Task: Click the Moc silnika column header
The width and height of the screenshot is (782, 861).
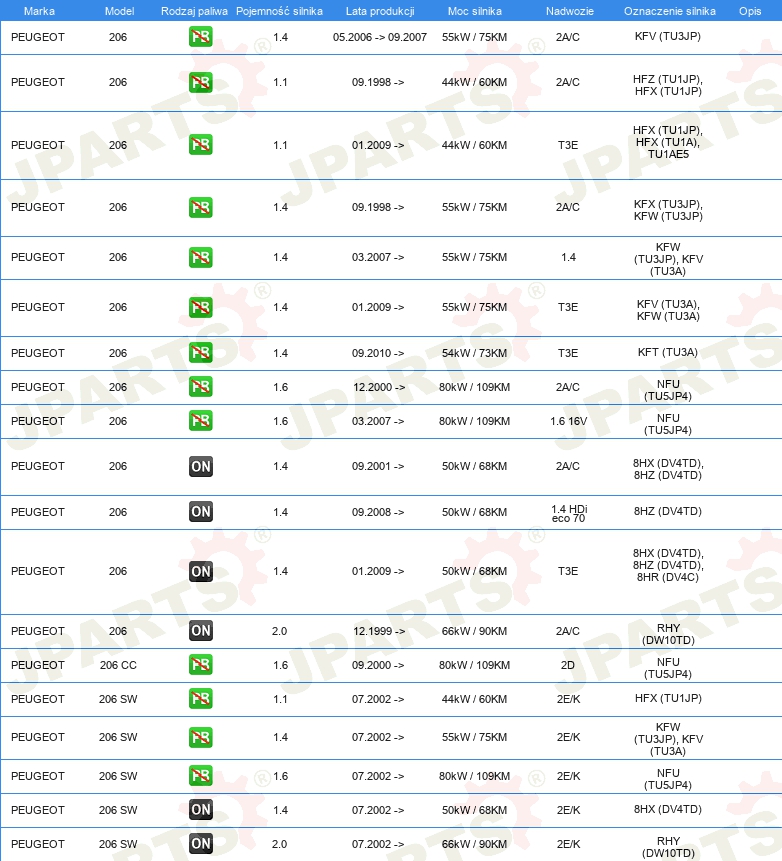Action: 474,11
